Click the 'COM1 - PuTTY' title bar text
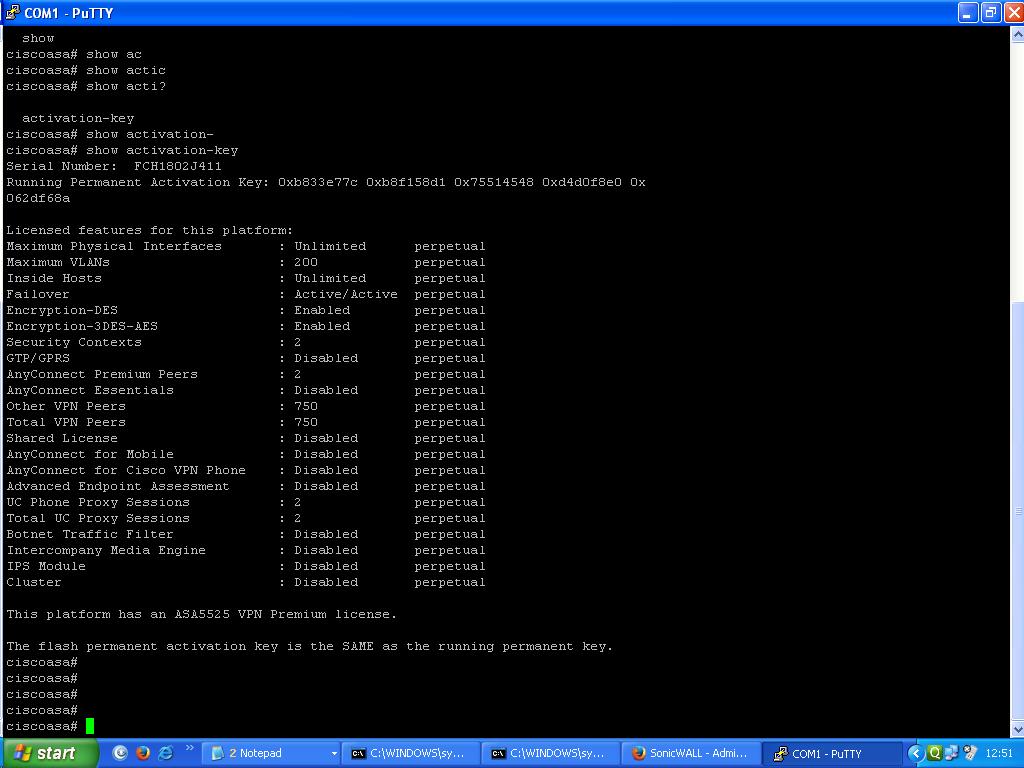This screenshot has width=1024, height=768. (69, 13)
